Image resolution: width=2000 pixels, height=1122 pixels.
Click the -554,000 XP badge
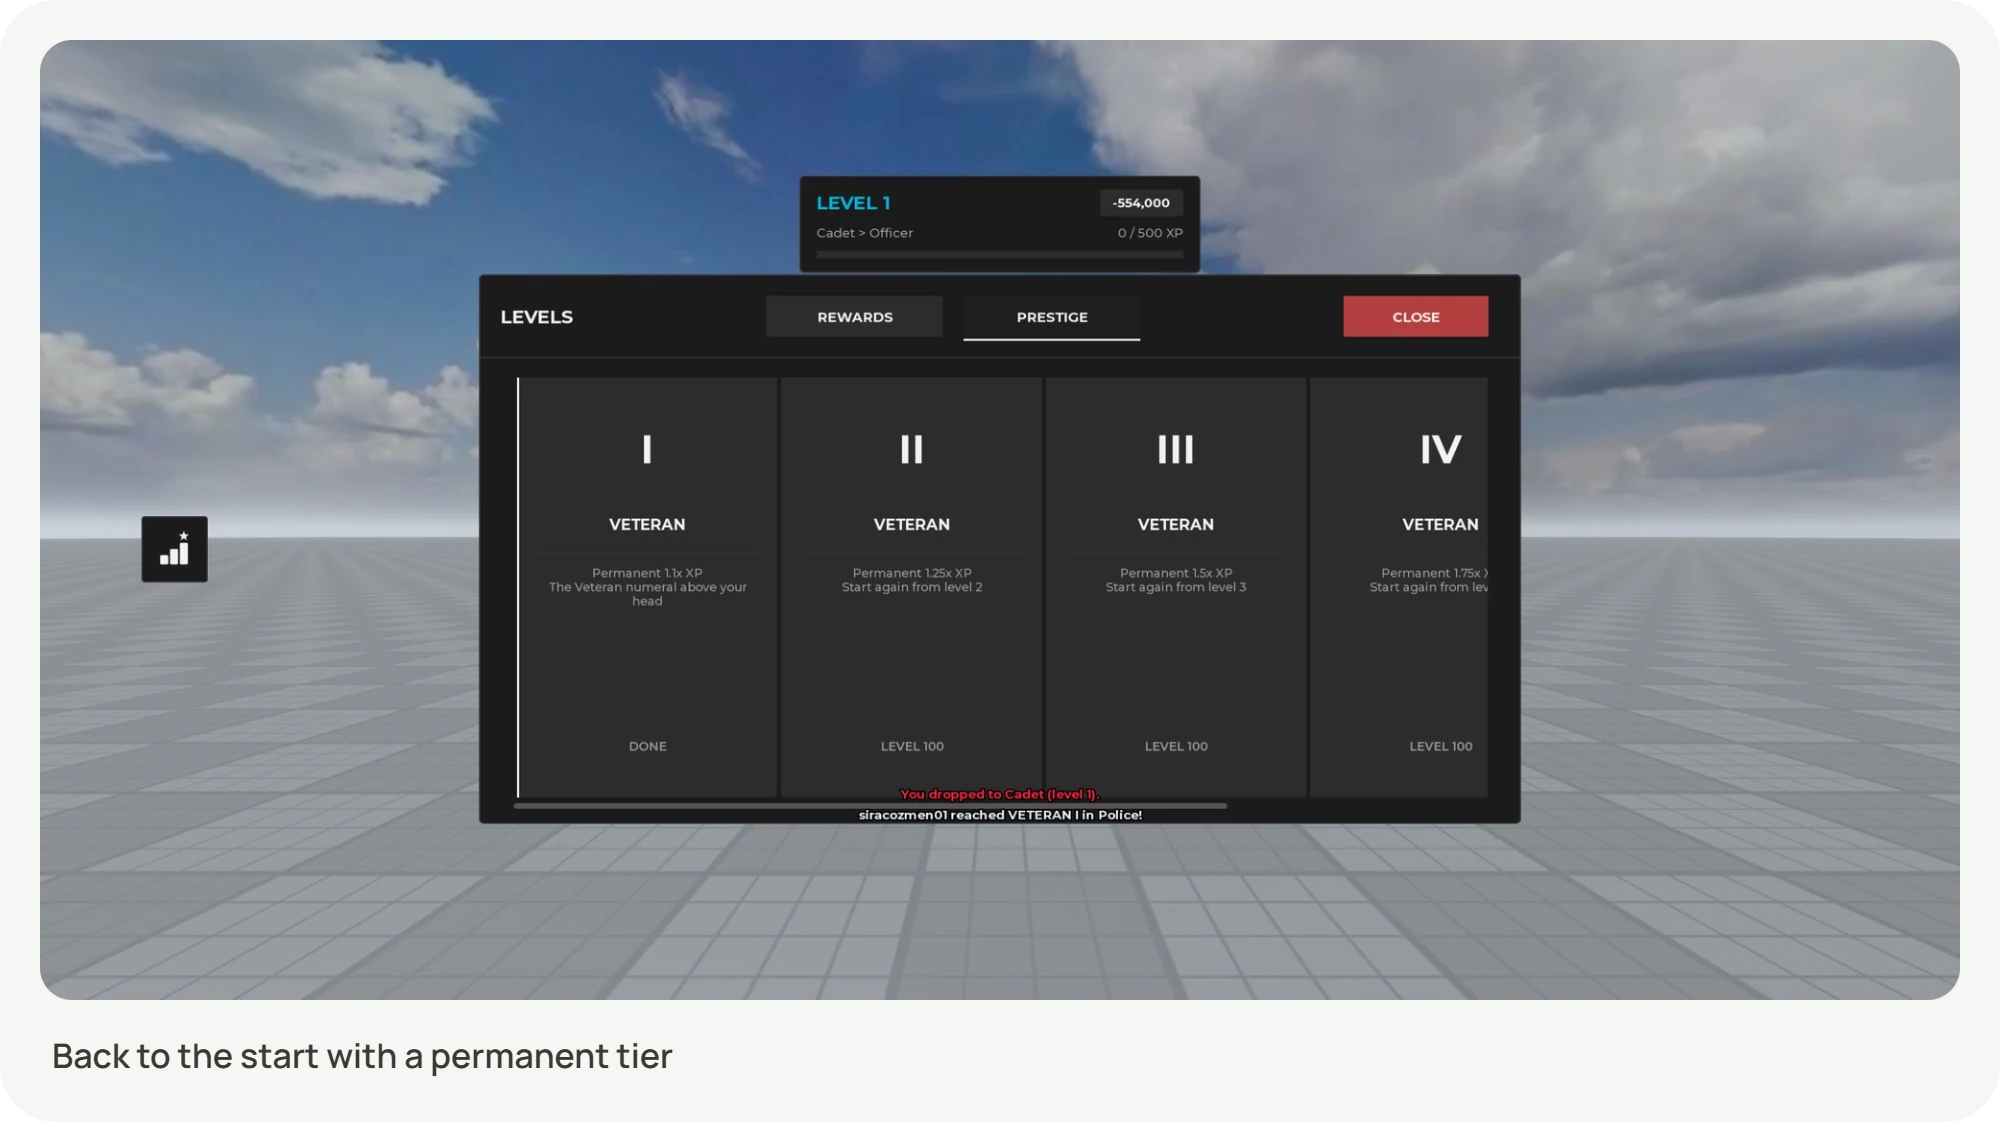coord(1141,203)
